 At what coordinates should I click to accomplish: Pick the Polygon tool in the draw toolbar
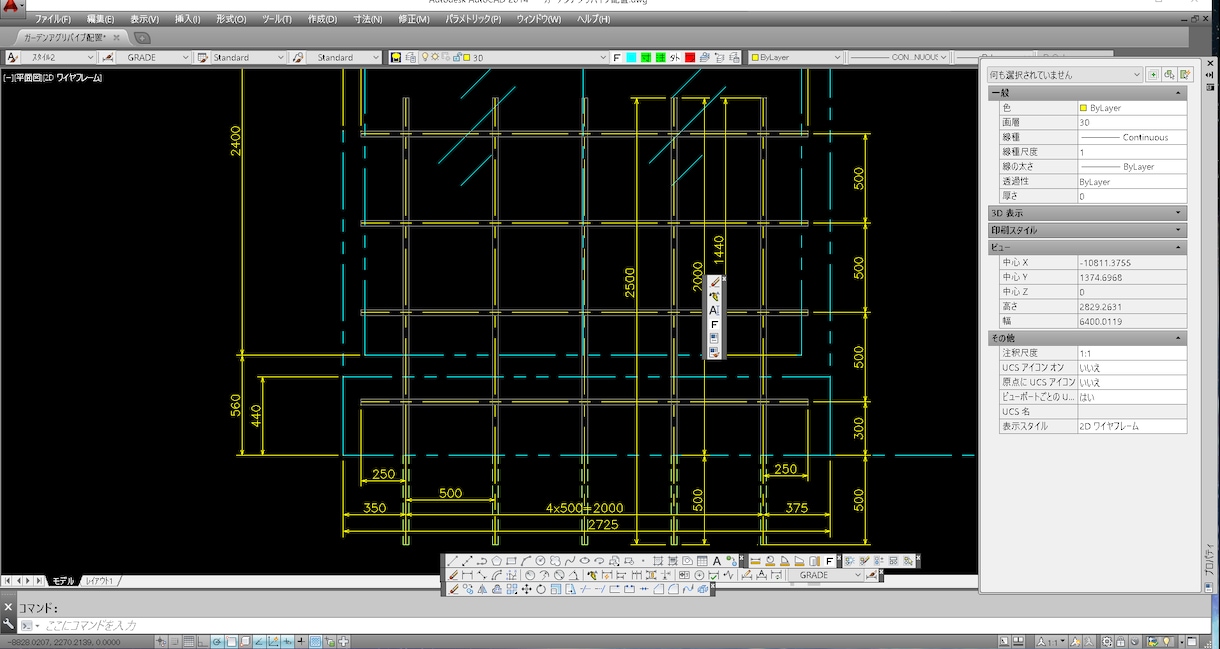coord(497,561)
